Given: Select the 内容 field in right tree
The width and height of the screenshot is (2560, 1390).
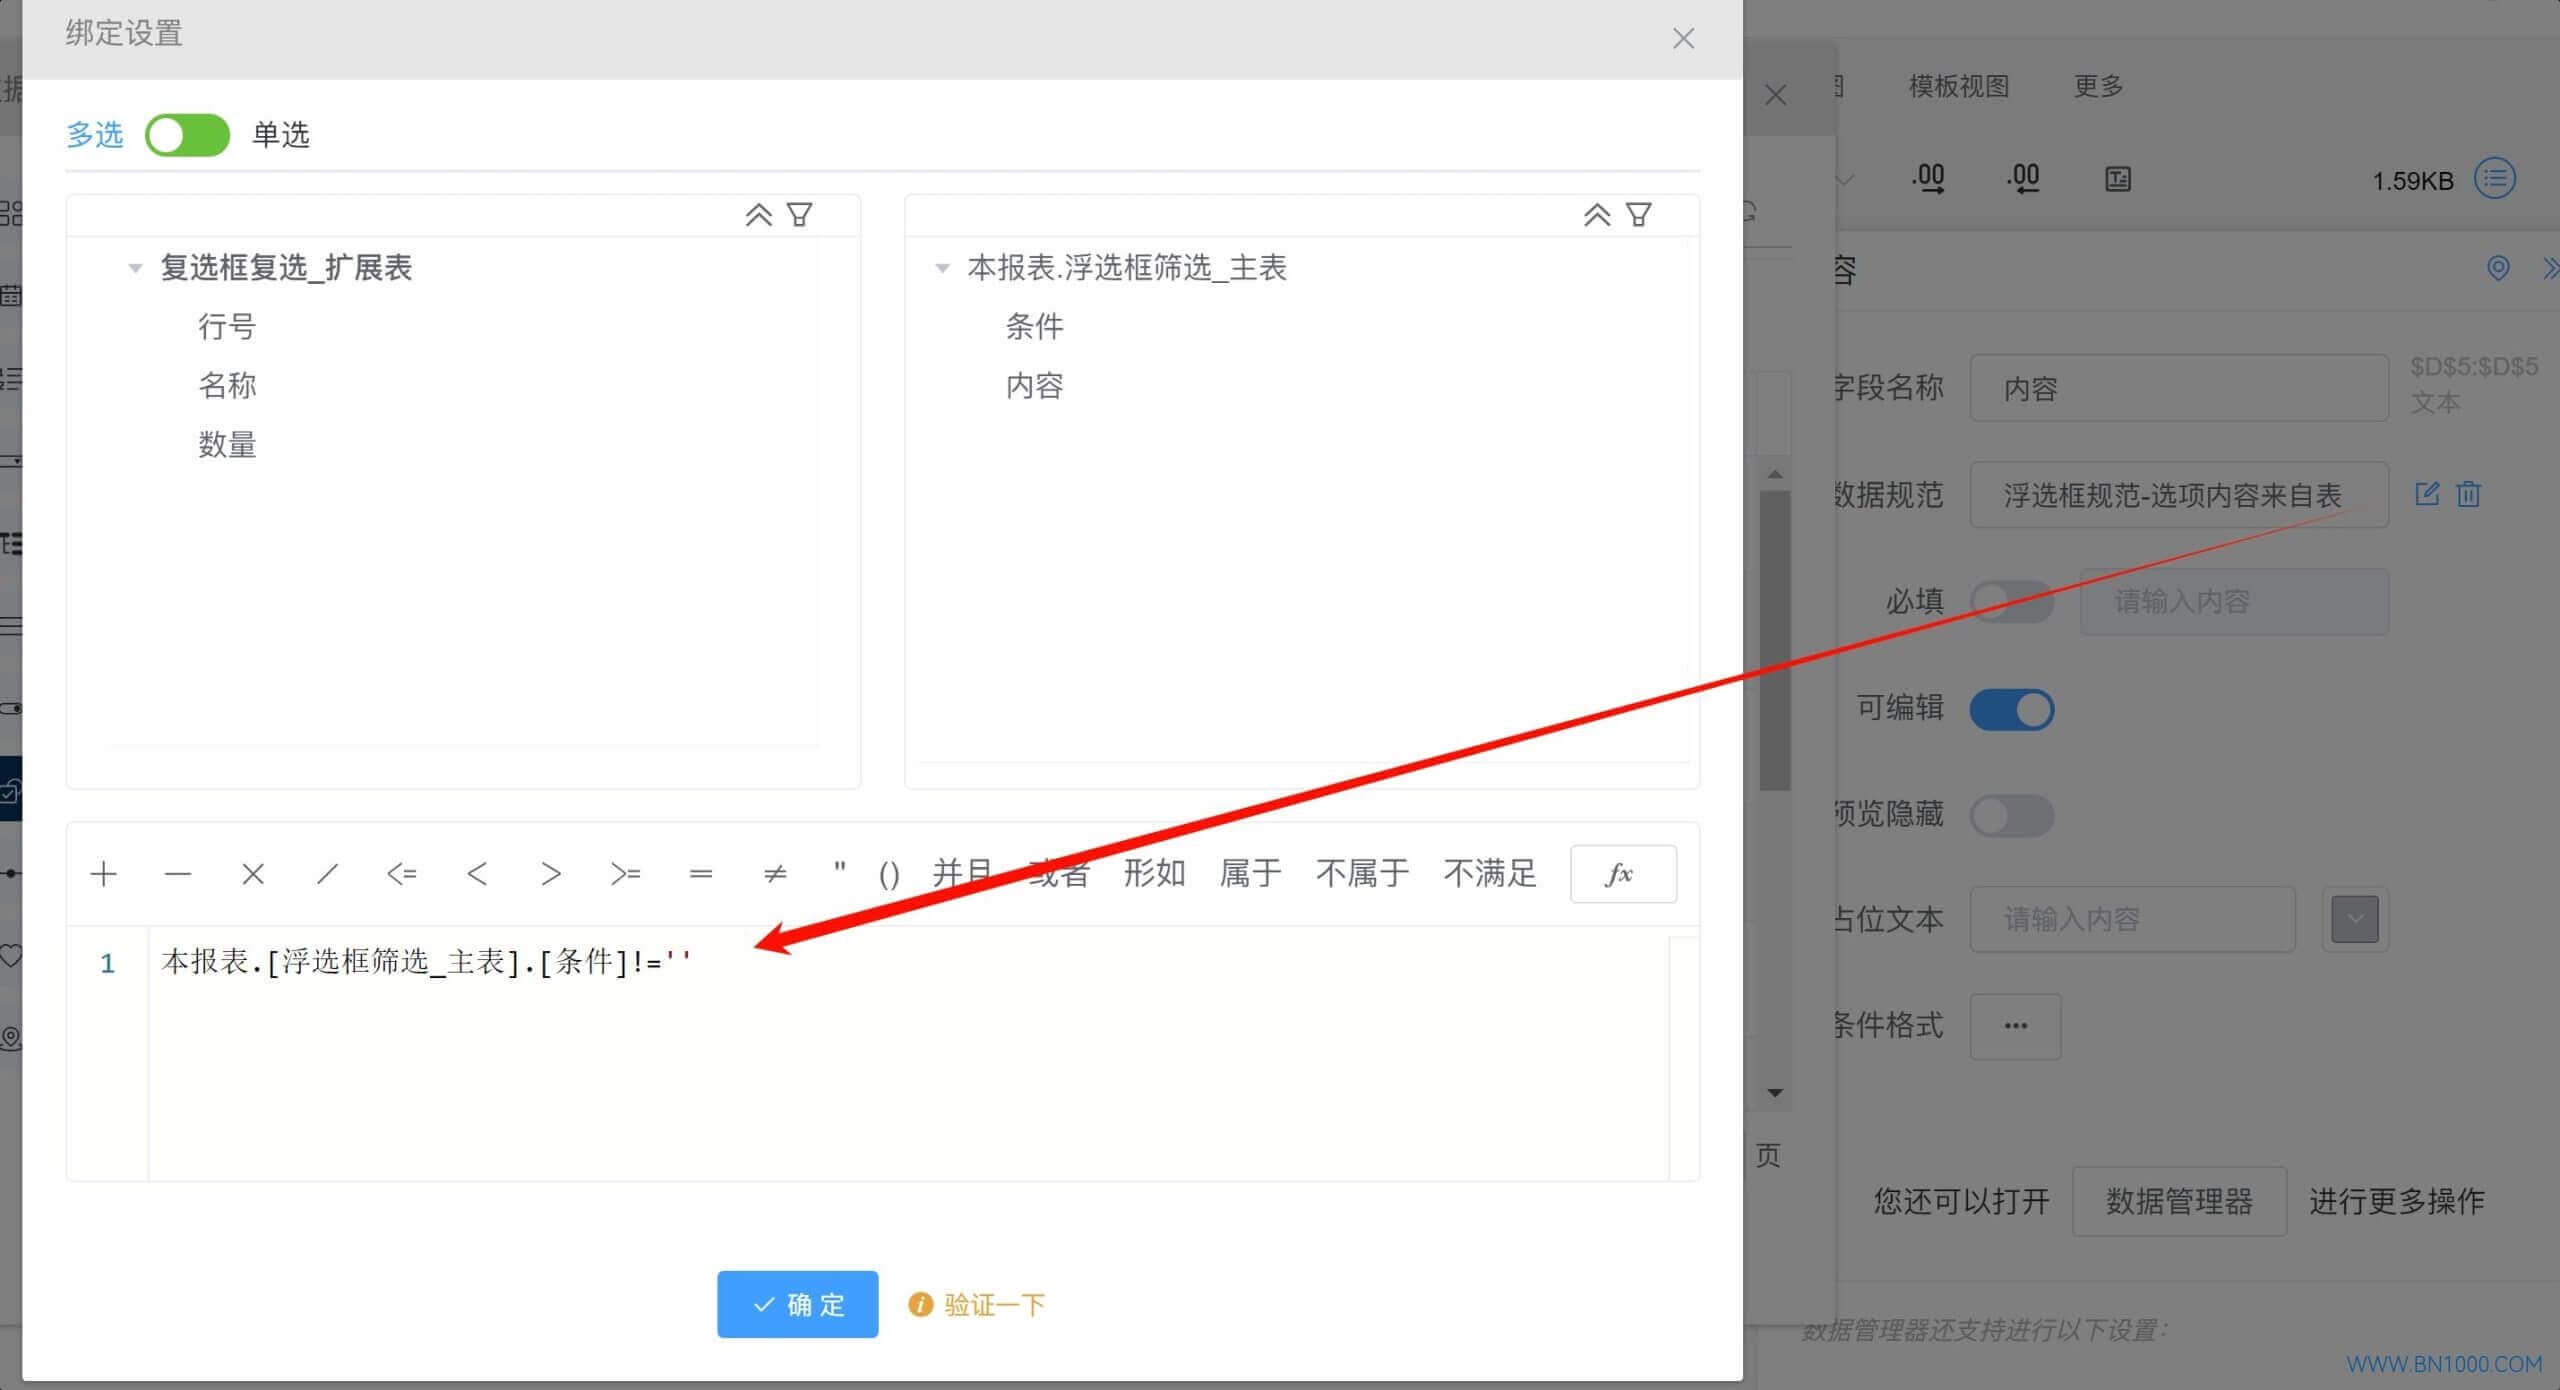Looking at the screenshot, I should click(1034, 385).
